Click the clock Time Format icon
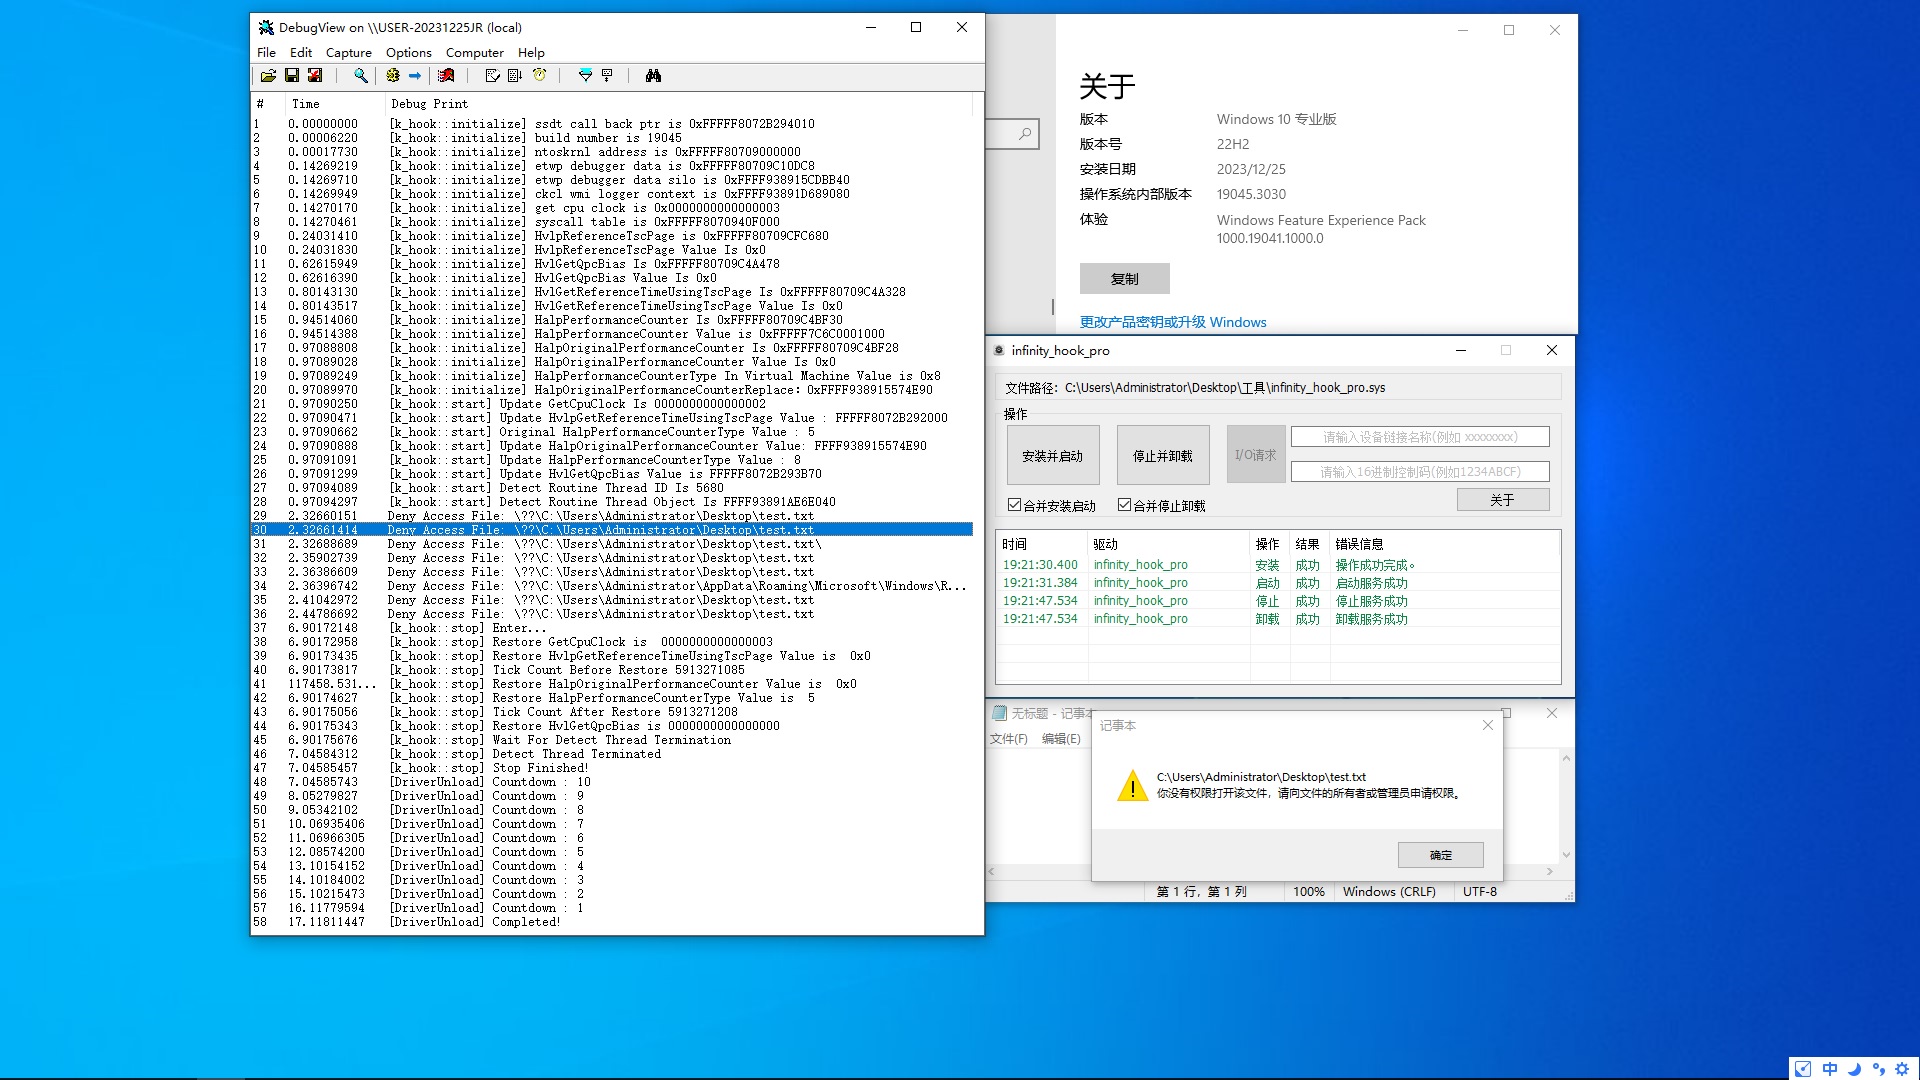This screenshot has width=1920, height=1080. pyautogui.click(x=540, y=76)
